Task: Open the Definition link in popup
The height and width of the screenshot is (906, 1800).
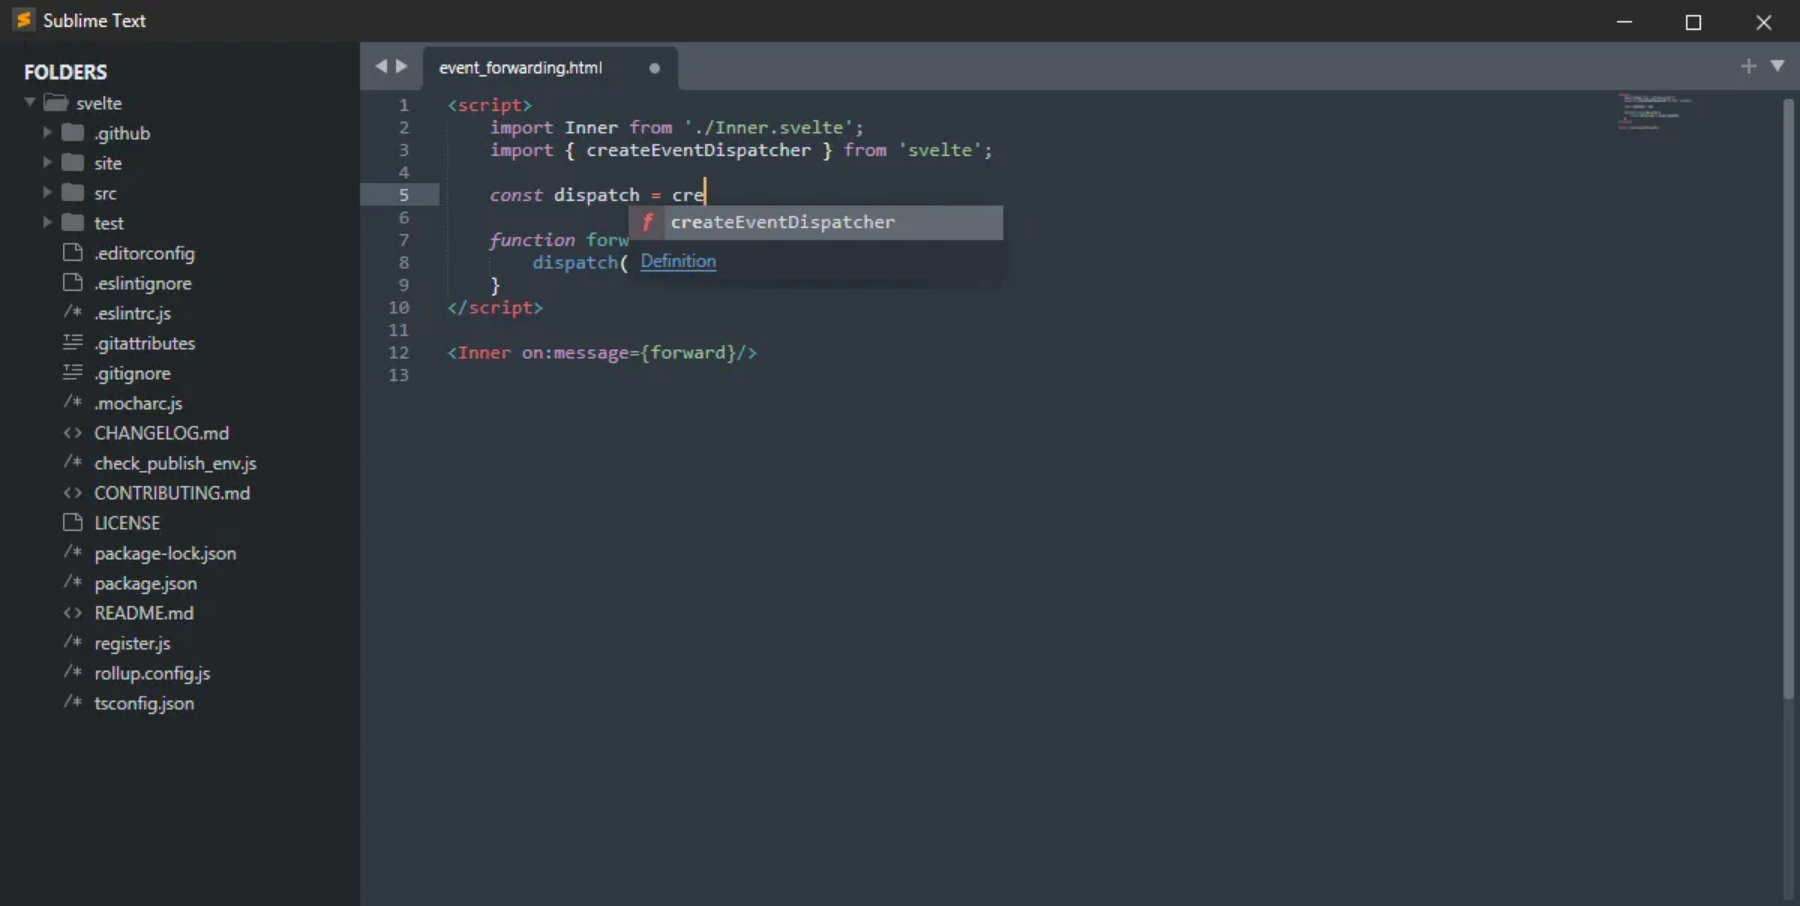Action: (x=678, y=261)
